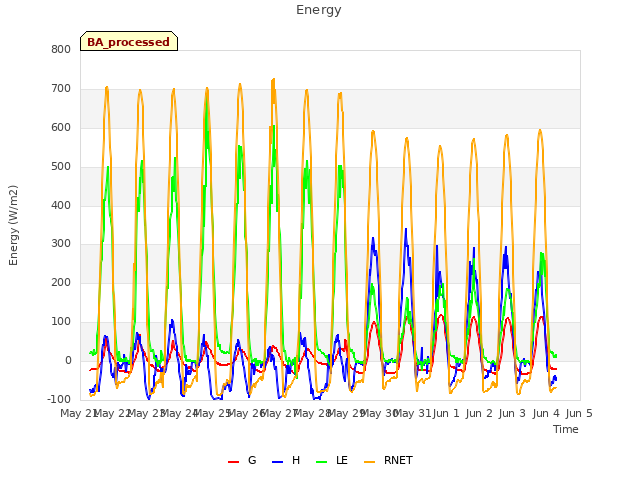Click the 200 y-axis tick label
The width and height of the screenshot is (640, 480).
click(61, 282)
